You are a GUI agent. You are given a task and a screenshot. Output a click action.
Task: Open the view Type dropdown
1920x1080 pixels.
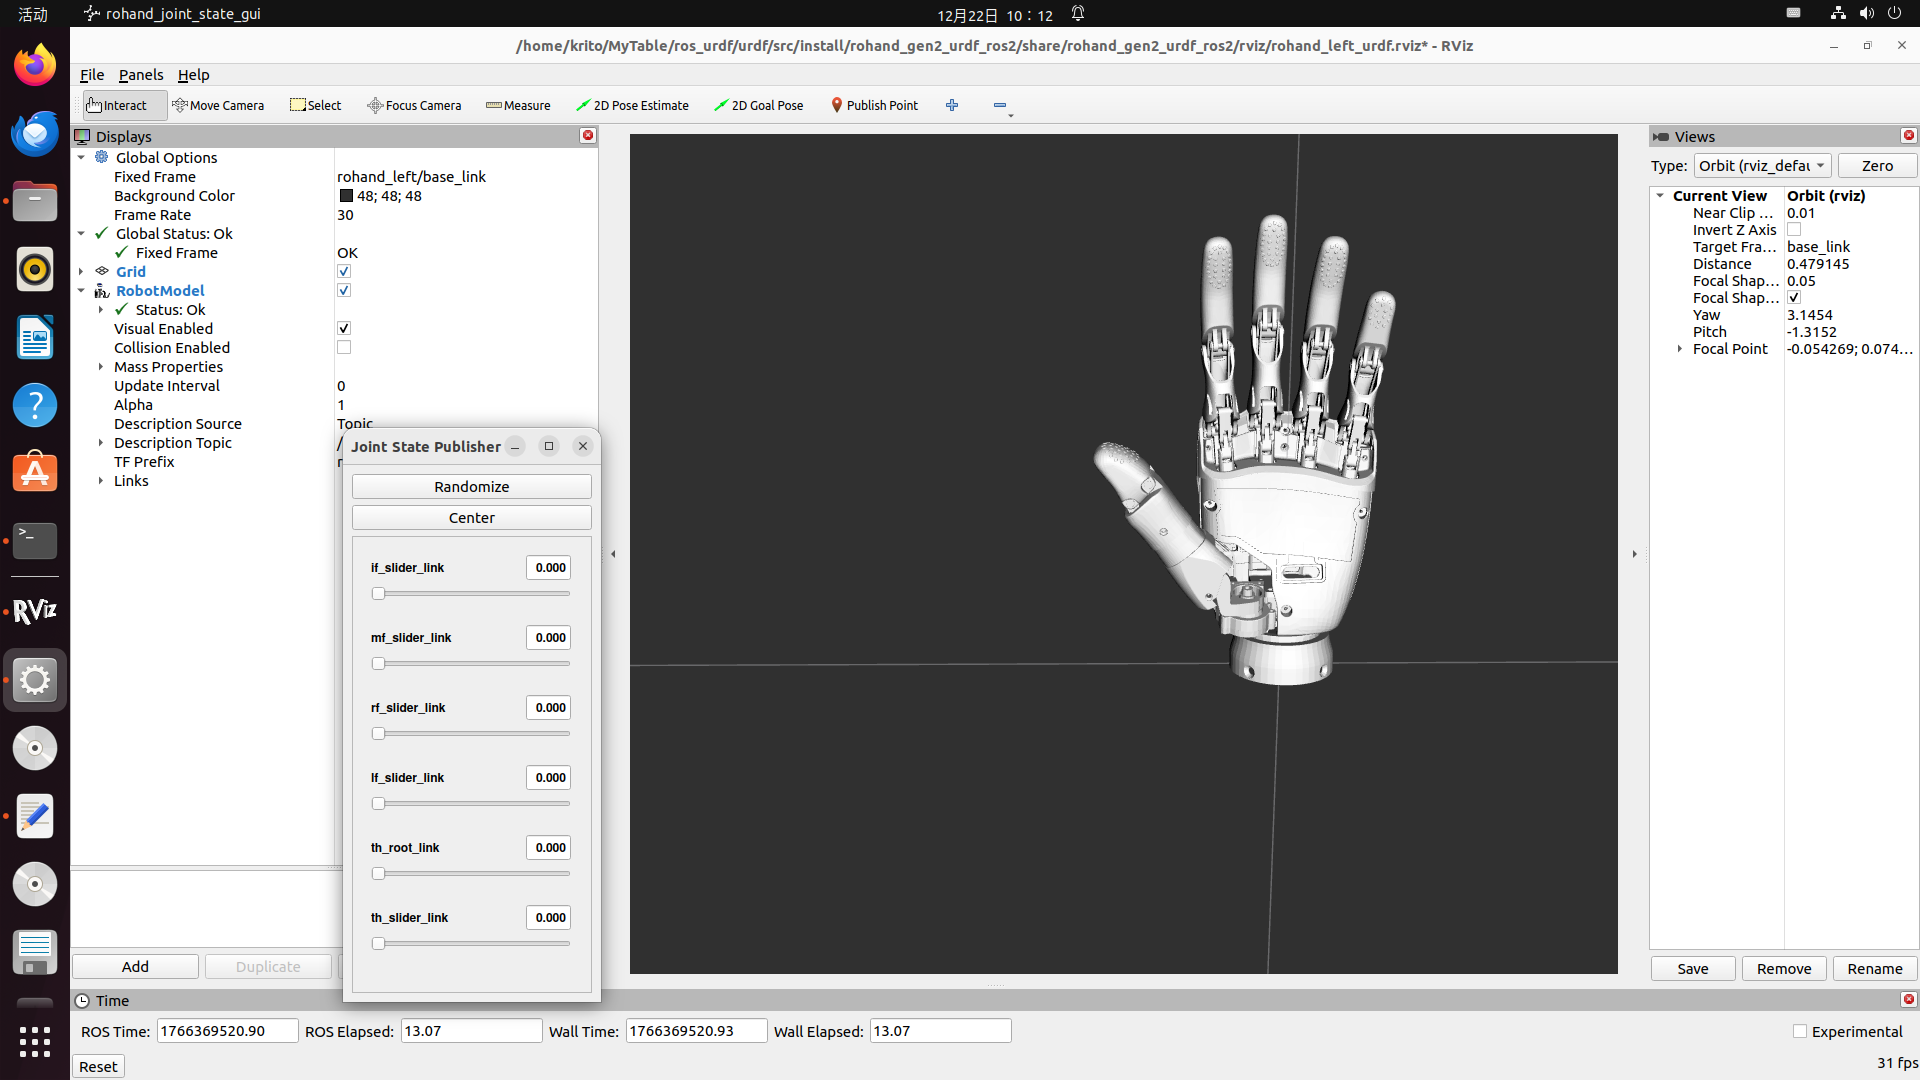tap(1762, 166)
